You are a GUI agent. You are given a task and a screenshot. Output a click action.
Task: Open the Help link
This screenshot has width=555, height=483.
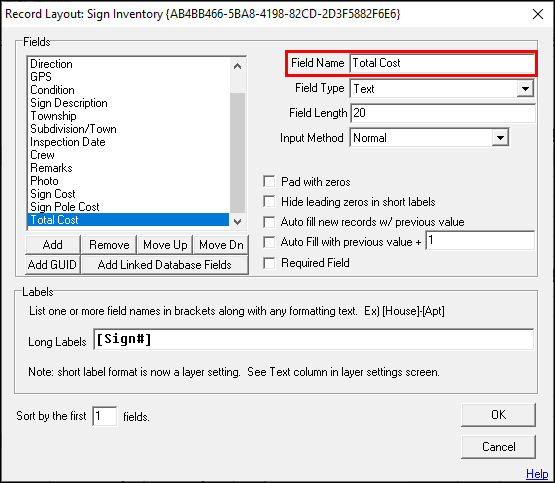[537, 473]
